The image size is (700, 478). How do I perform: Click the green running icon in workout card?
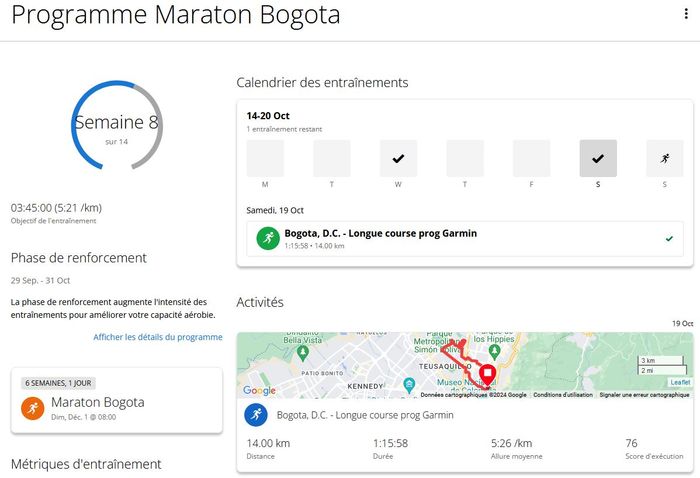267,239
